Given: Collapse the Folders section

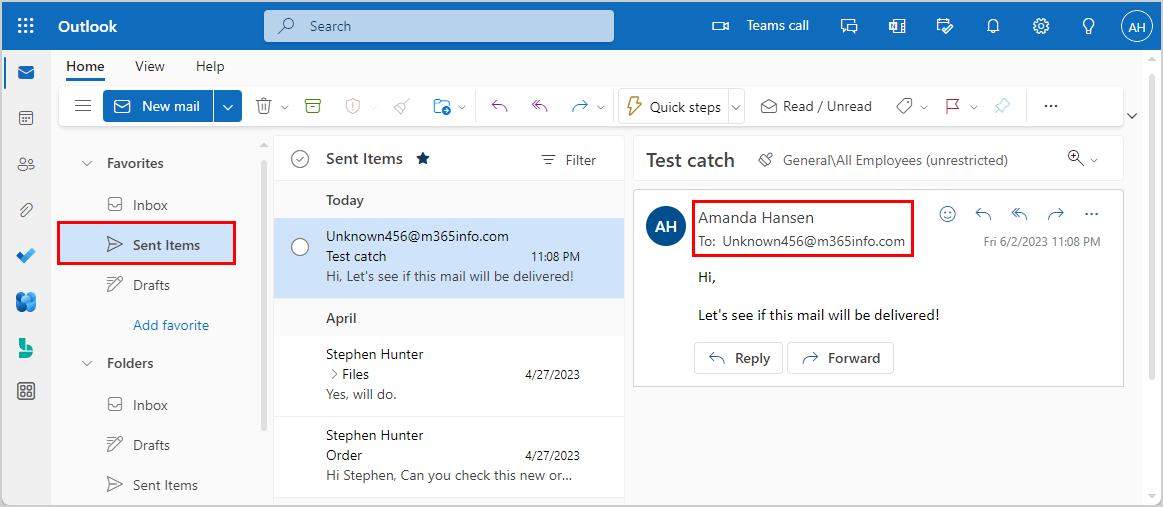Looking at the screenshot, I should 88,363.
